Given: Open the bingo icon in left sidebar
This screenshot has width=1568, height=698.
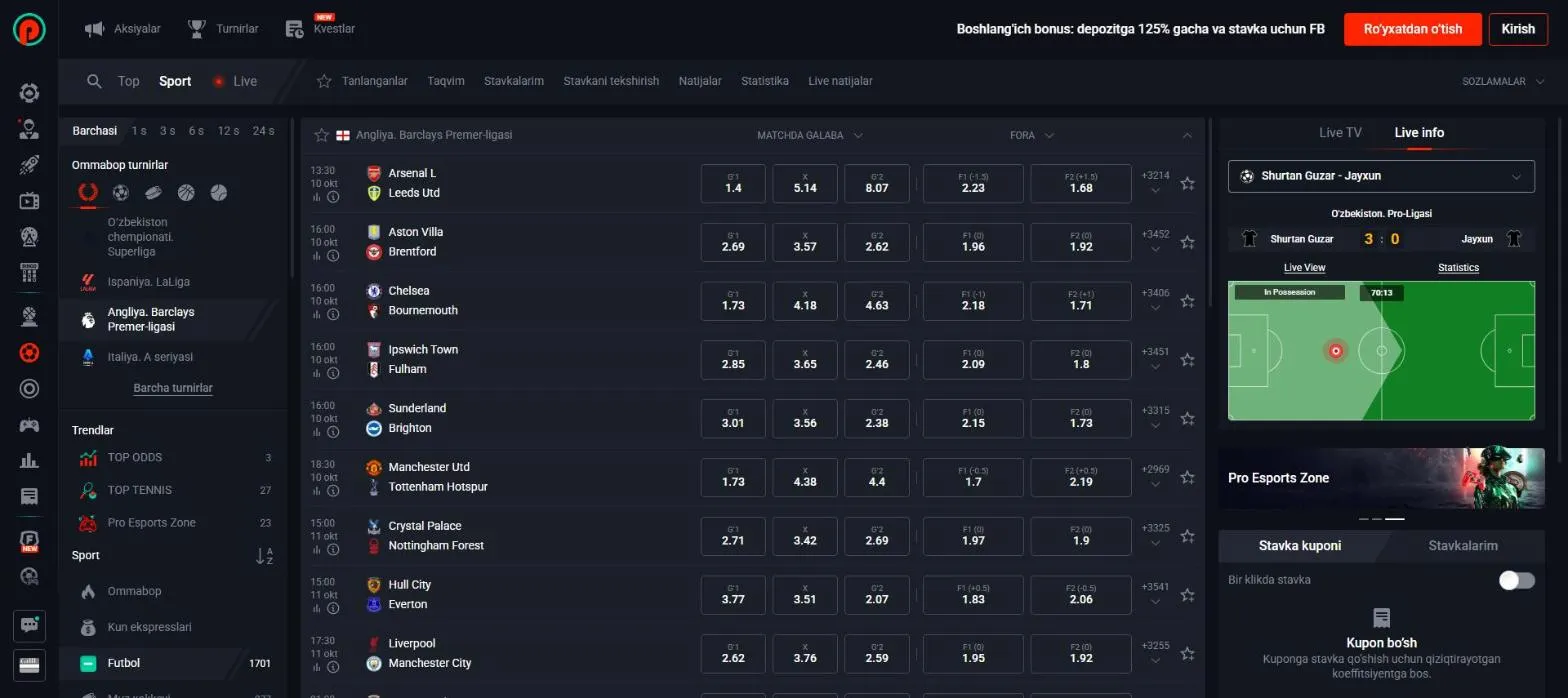Looking at the screenshot, I should click(29, 272).
